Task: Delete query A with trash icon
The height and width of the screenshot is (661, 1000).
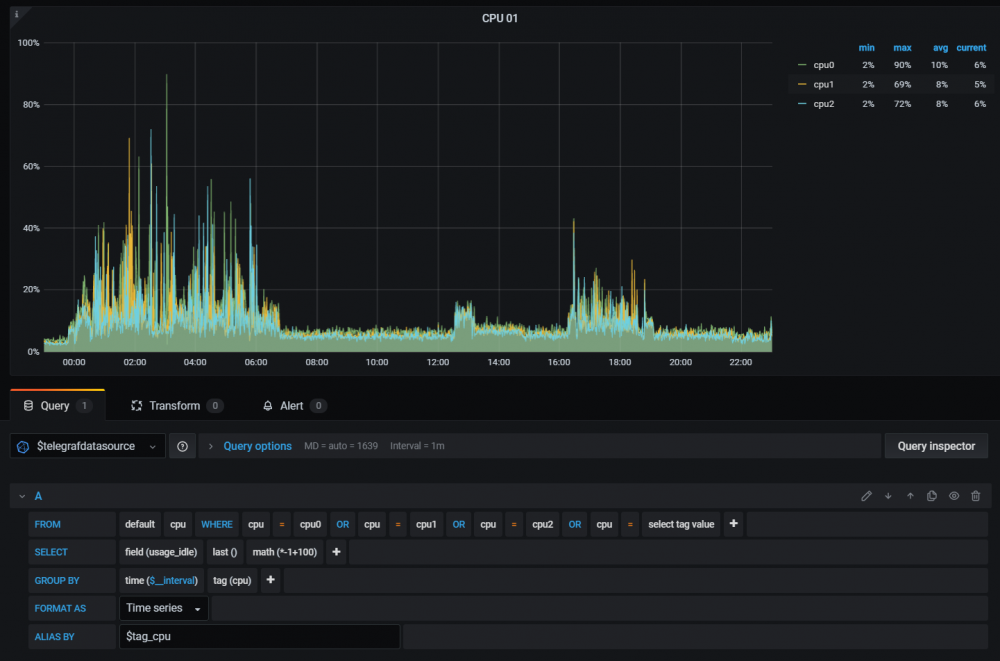Action: tap(976, 496)
